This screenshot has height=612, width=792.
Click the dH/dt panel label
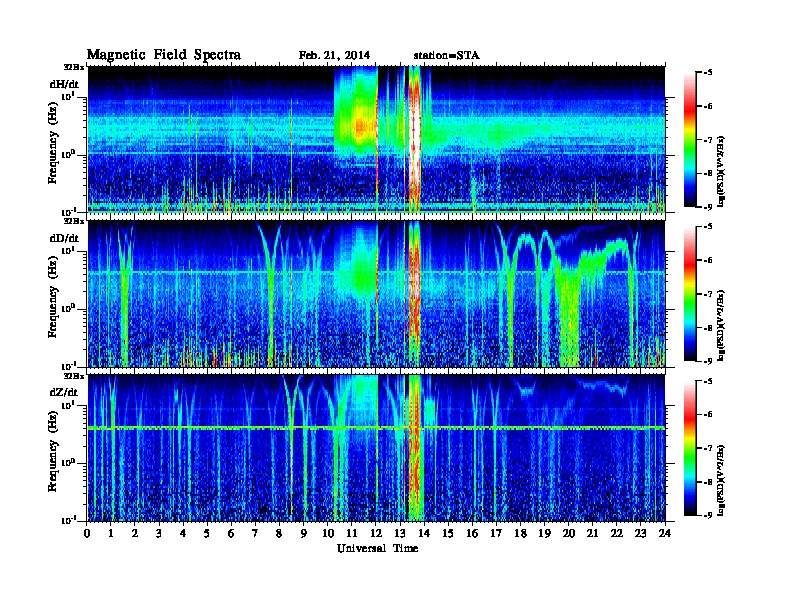point(64,84)
